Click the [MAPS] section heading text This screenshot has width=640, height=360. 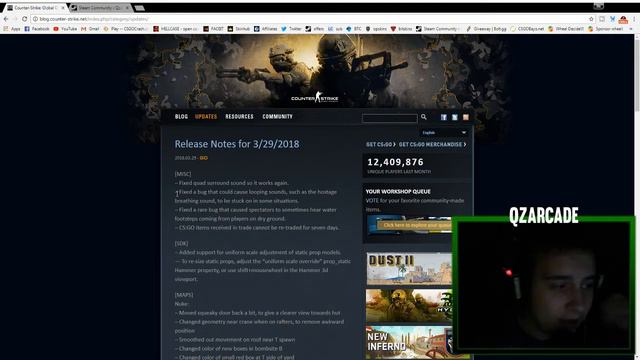pos(184,295)
